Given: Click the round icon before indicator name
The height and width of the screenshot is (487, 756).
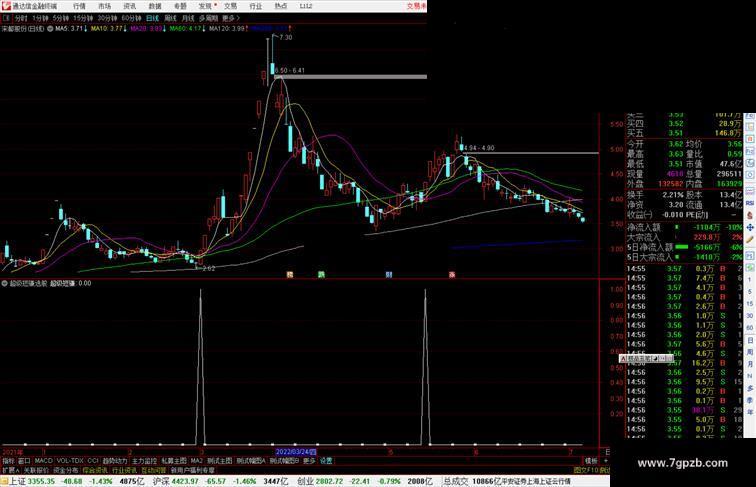Looking at the screenshot, I should (x=4, y=284).
